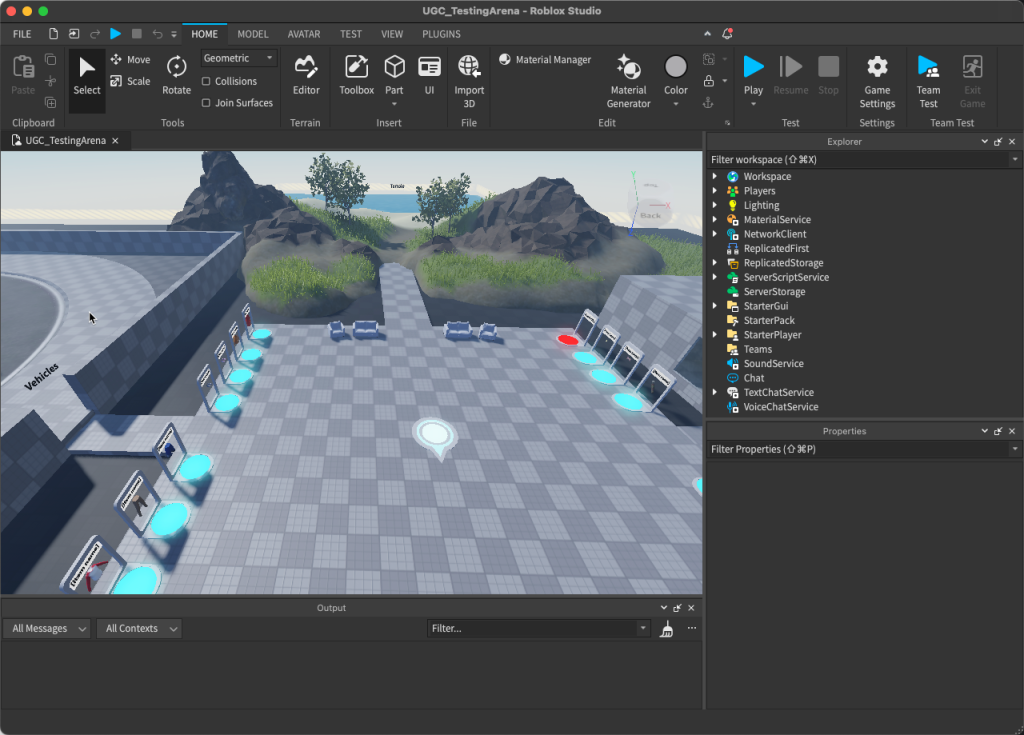
Task: Clear the Output log with broom icon
Action: pyautogui.click(x=667, y=629)
